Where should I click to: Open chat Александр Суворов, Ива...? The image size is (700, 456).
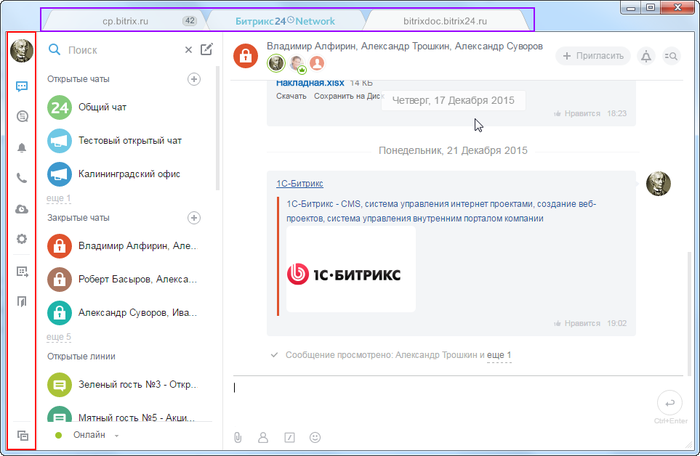pyautogui.click(x=124, y=313)
